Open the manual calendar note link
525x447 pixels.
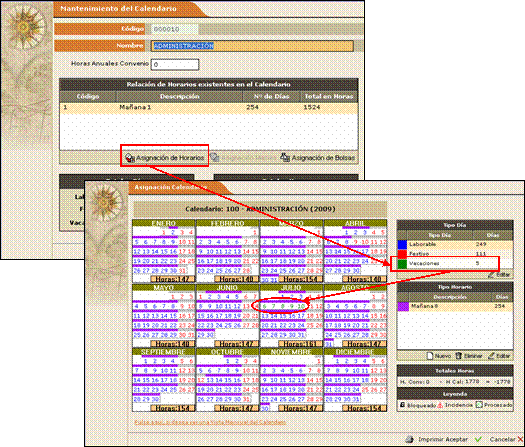tap(210, 422)
